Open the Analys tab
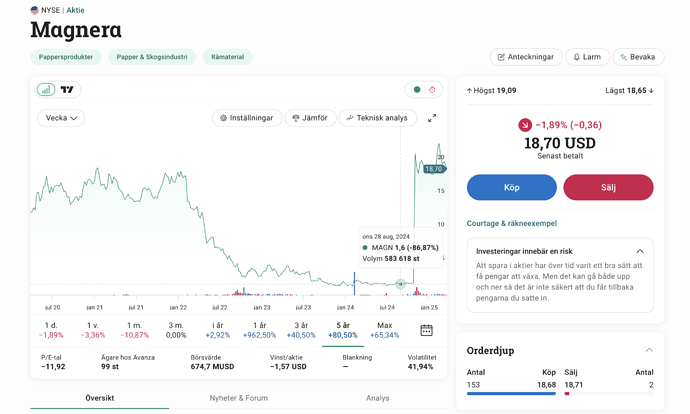Viewport: 690px width, 414px height. [377, 398]
